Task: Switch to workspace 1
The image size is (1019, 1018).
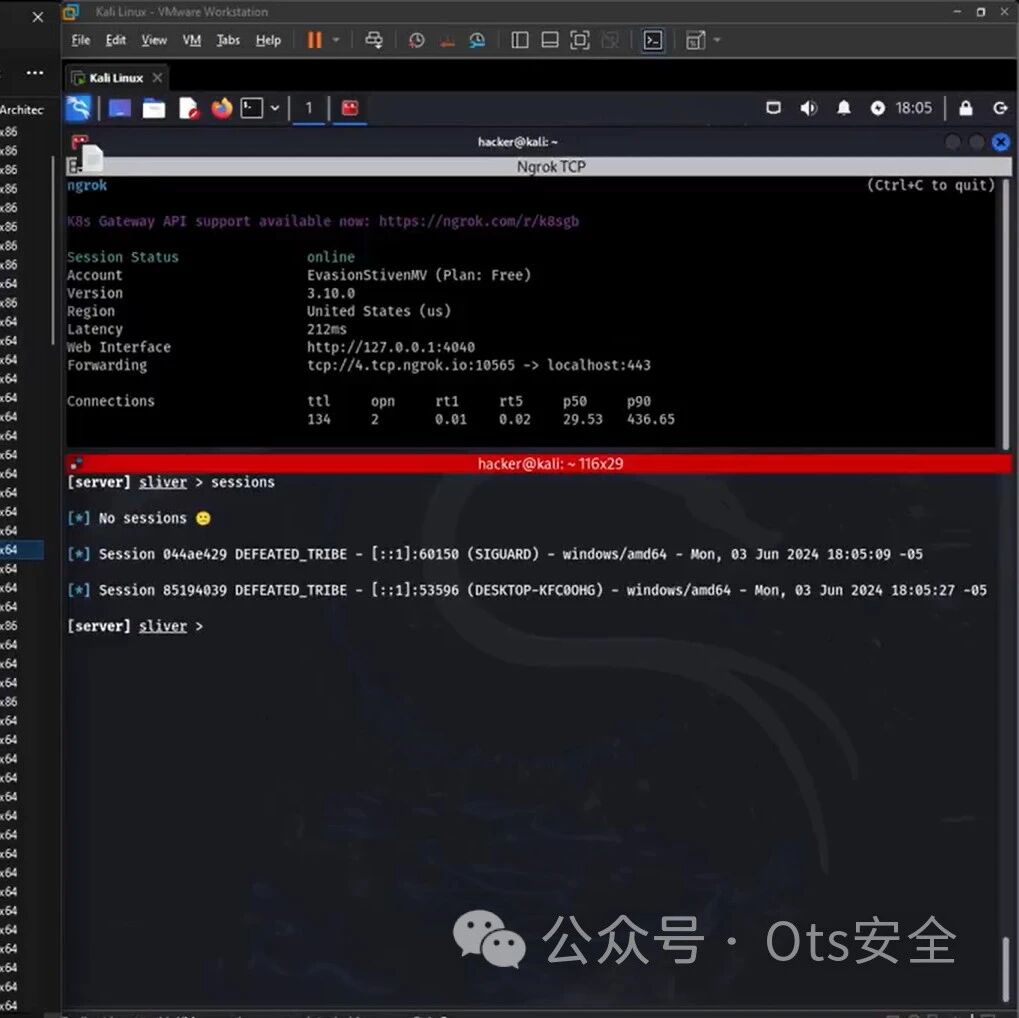Action: click(309, 108)
